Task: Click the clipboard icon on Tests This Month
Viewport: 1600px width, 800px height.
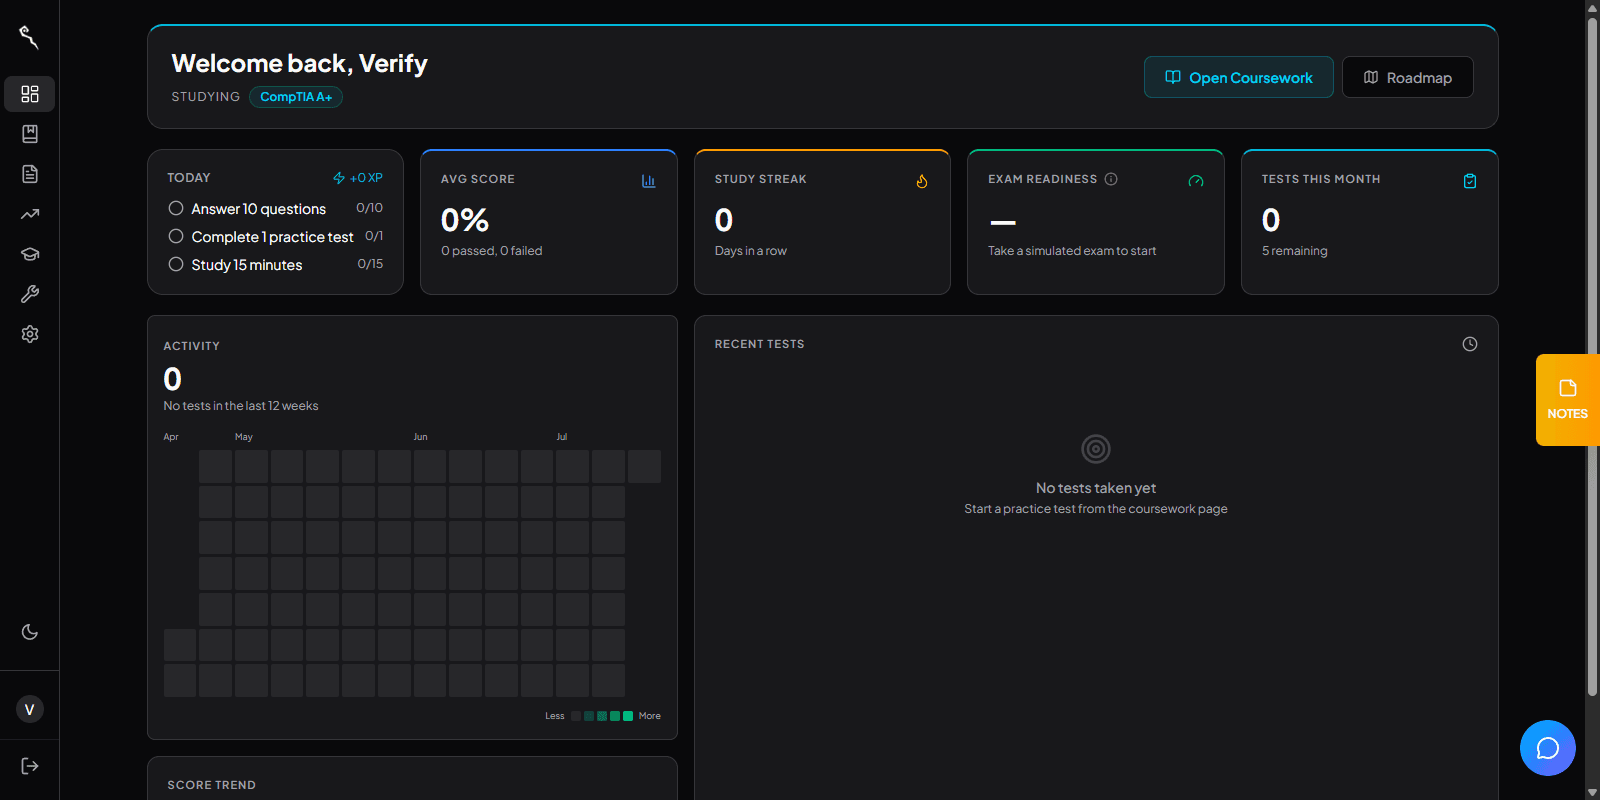Action: (x=1470, y=181)
